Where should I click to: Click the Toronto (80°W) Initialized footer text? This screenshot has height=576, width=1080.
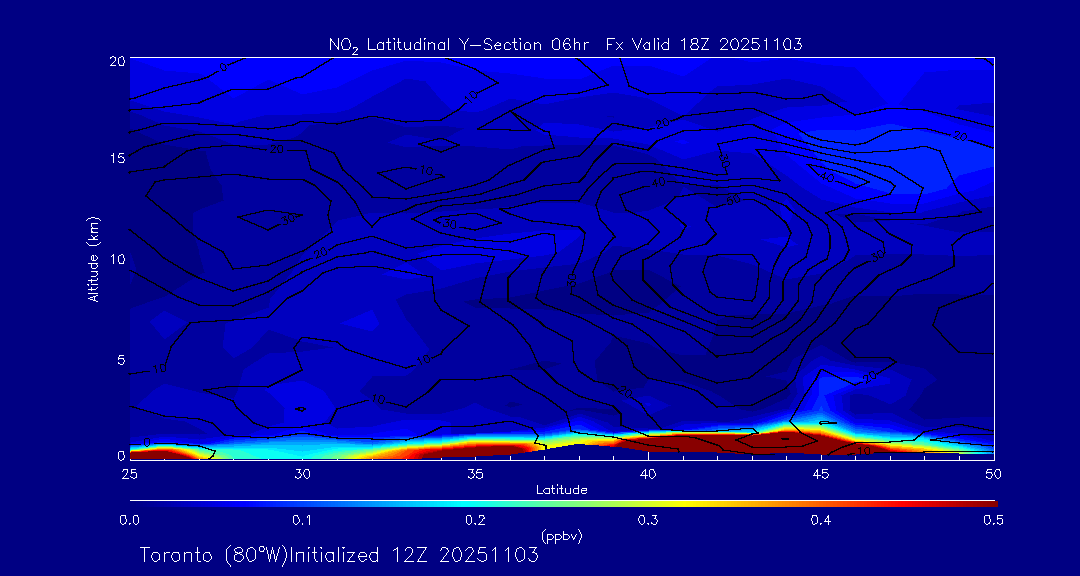(339, 554)
